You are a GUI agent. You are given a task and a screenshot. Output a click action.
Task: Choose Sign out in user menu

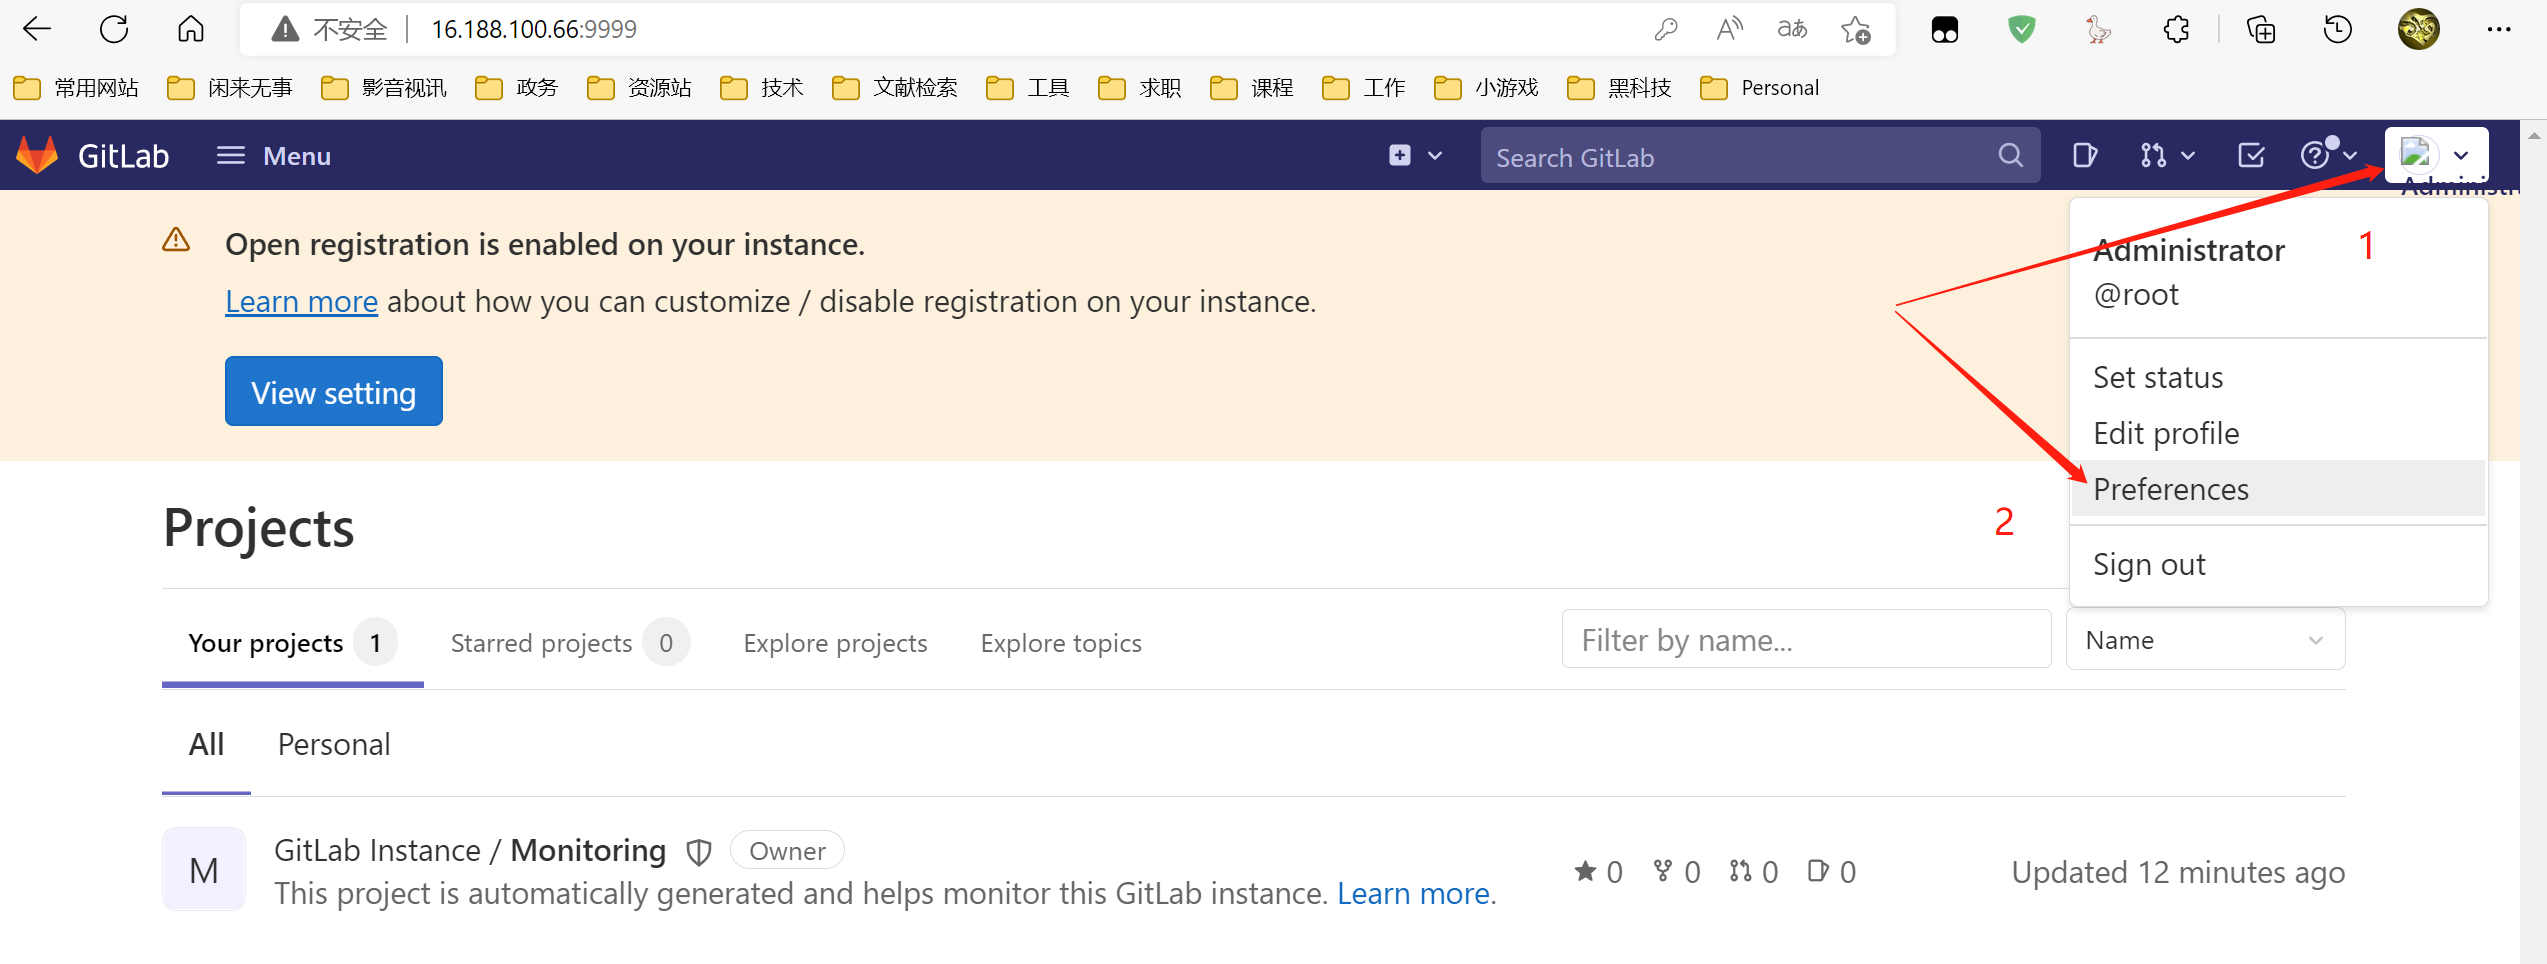pos(2278,564)
